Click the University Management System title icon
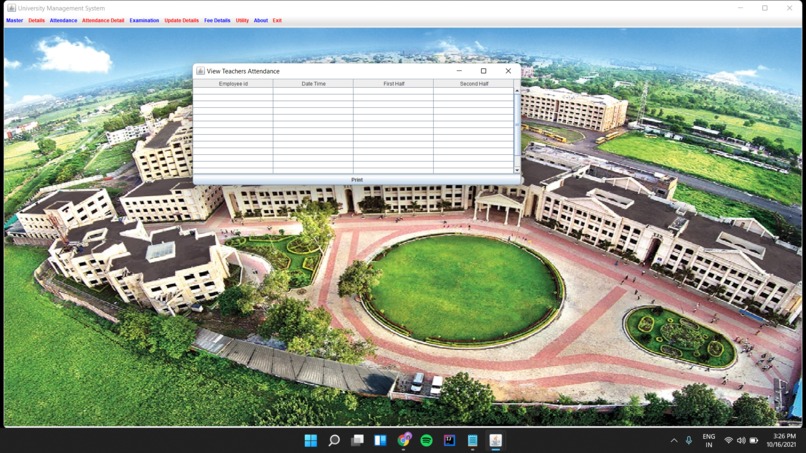Screen dimensions: 806x453 pos(11,8)
